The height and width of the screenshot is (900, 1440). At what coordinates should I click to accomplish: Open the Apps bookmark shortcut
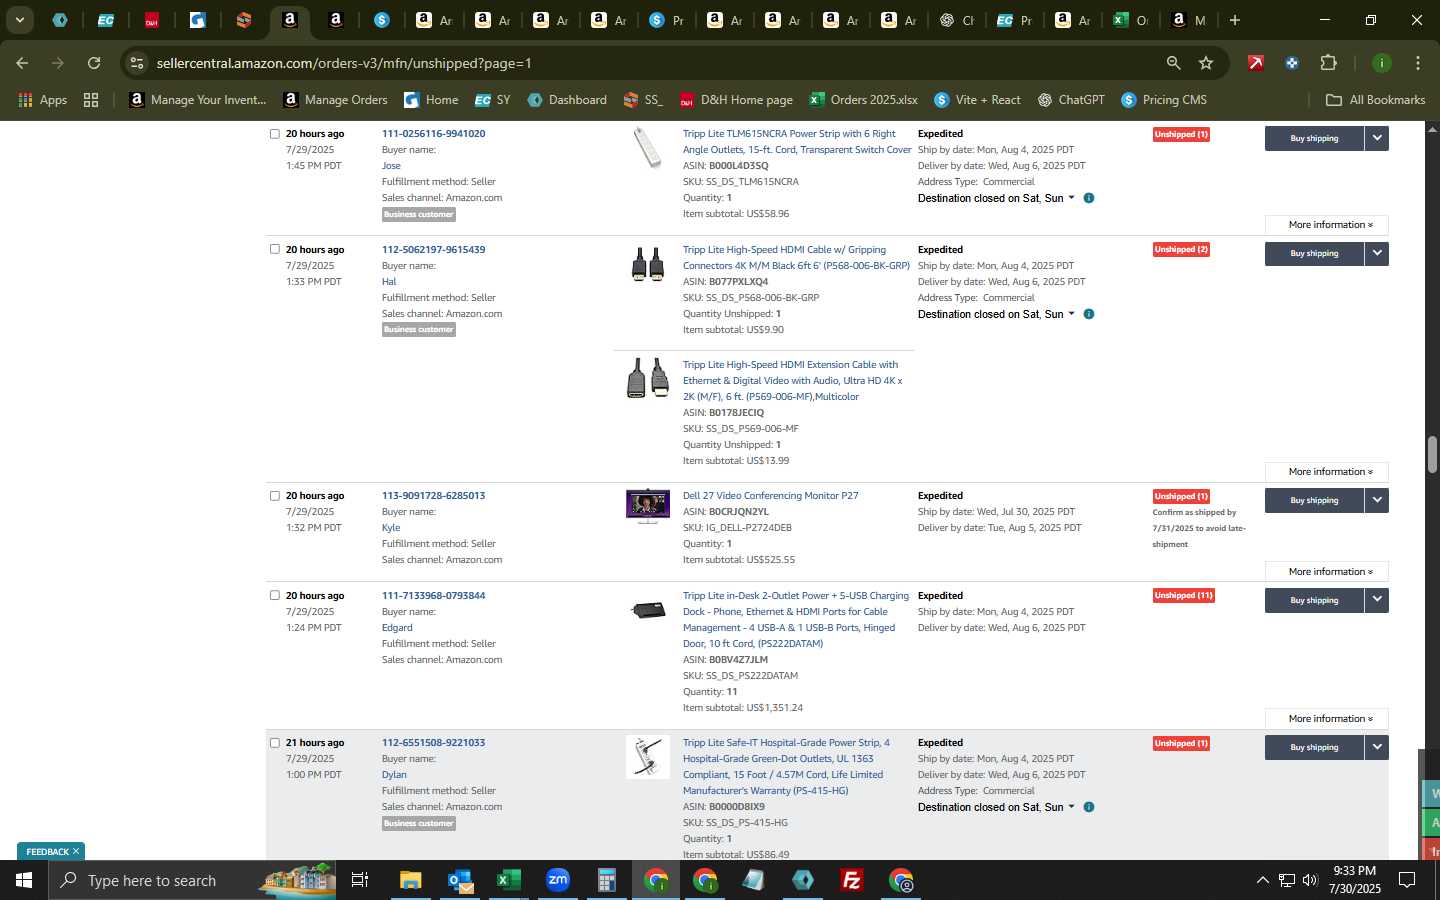(42, 100)
